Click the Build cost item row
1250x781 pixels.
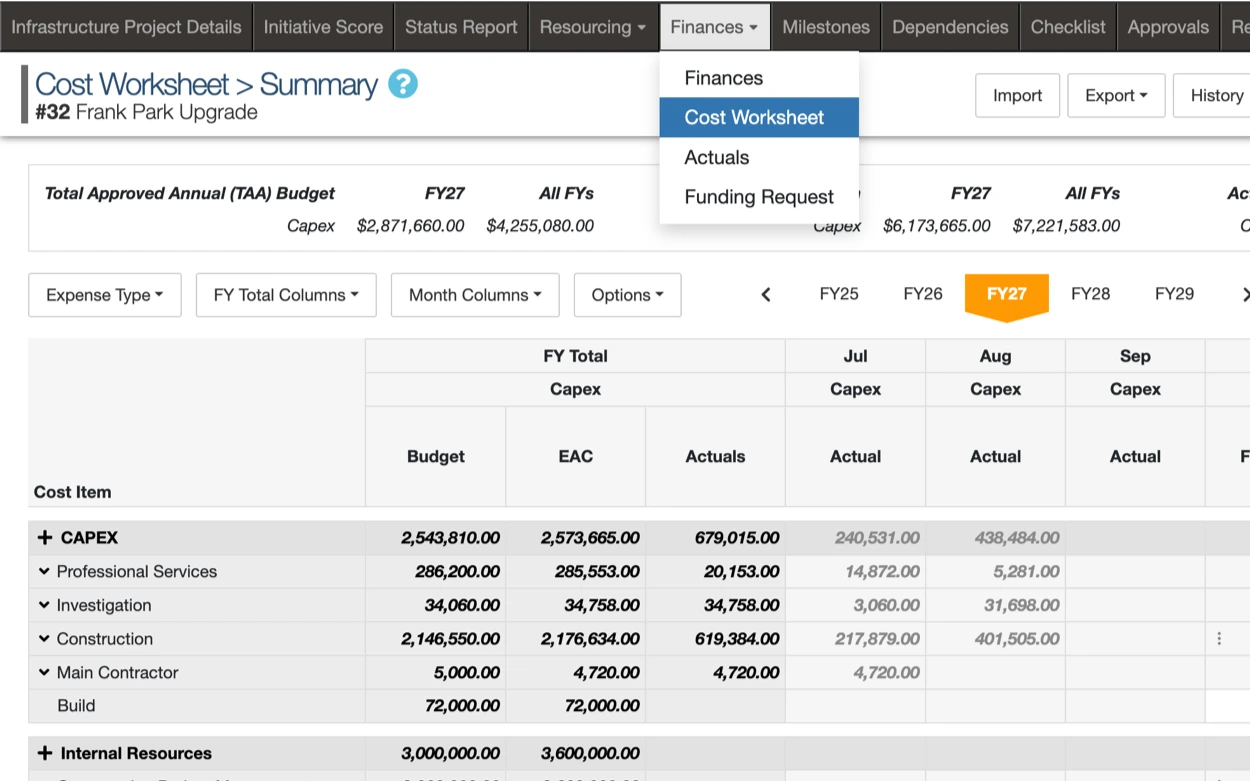[197, 706]
